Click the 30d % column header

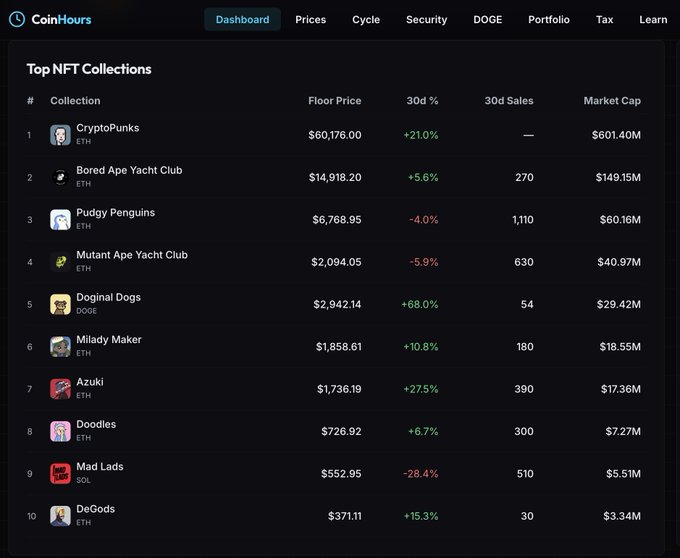(422, 101)
